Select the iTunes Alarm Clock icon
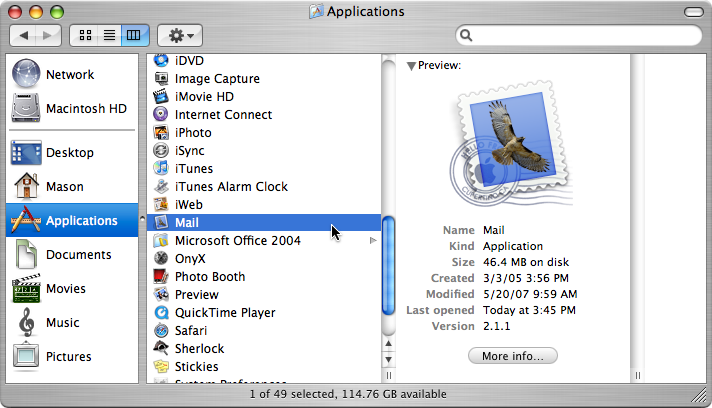This screenshot has height=408, width=712. (x=161, y=187)
